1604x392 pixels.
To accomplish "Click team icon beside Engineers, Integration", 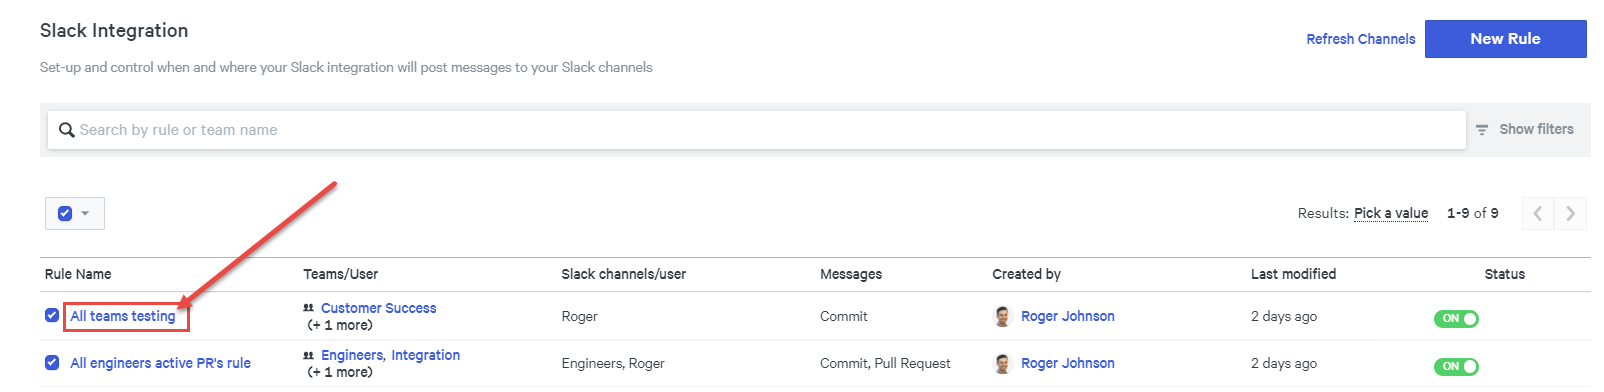I will point(309,355).
